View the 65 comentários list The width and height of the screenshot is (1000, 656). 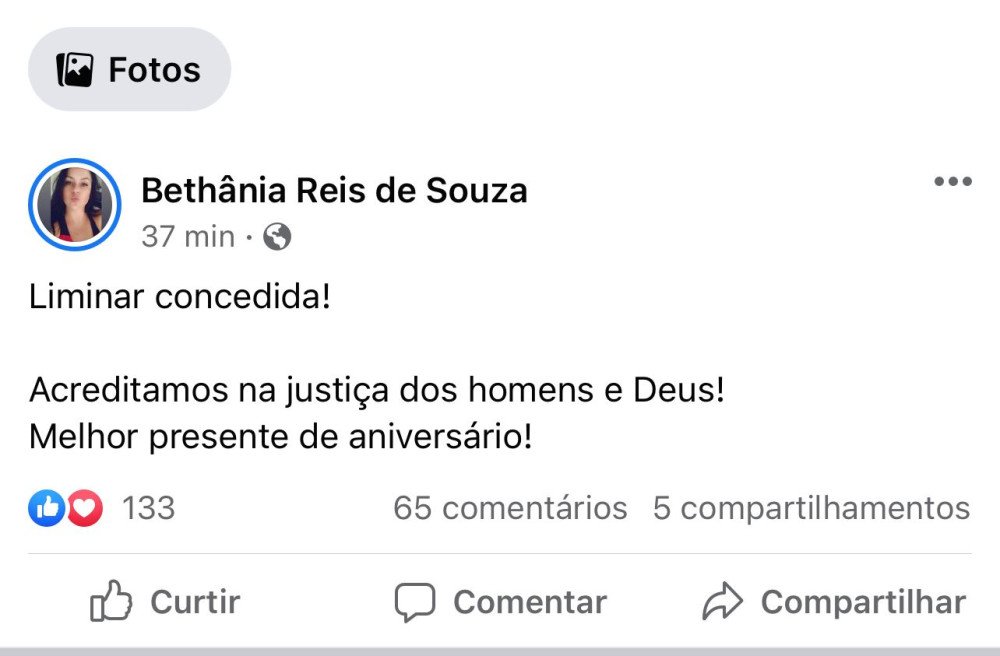pyautogui.click(x=509, y=509)
